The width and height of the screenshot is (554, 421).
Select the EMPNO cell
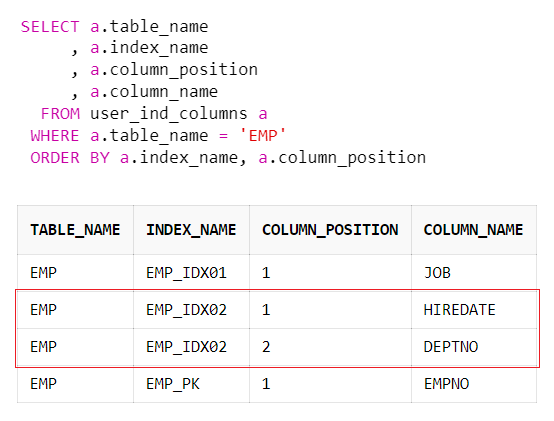tap(474, 384)
